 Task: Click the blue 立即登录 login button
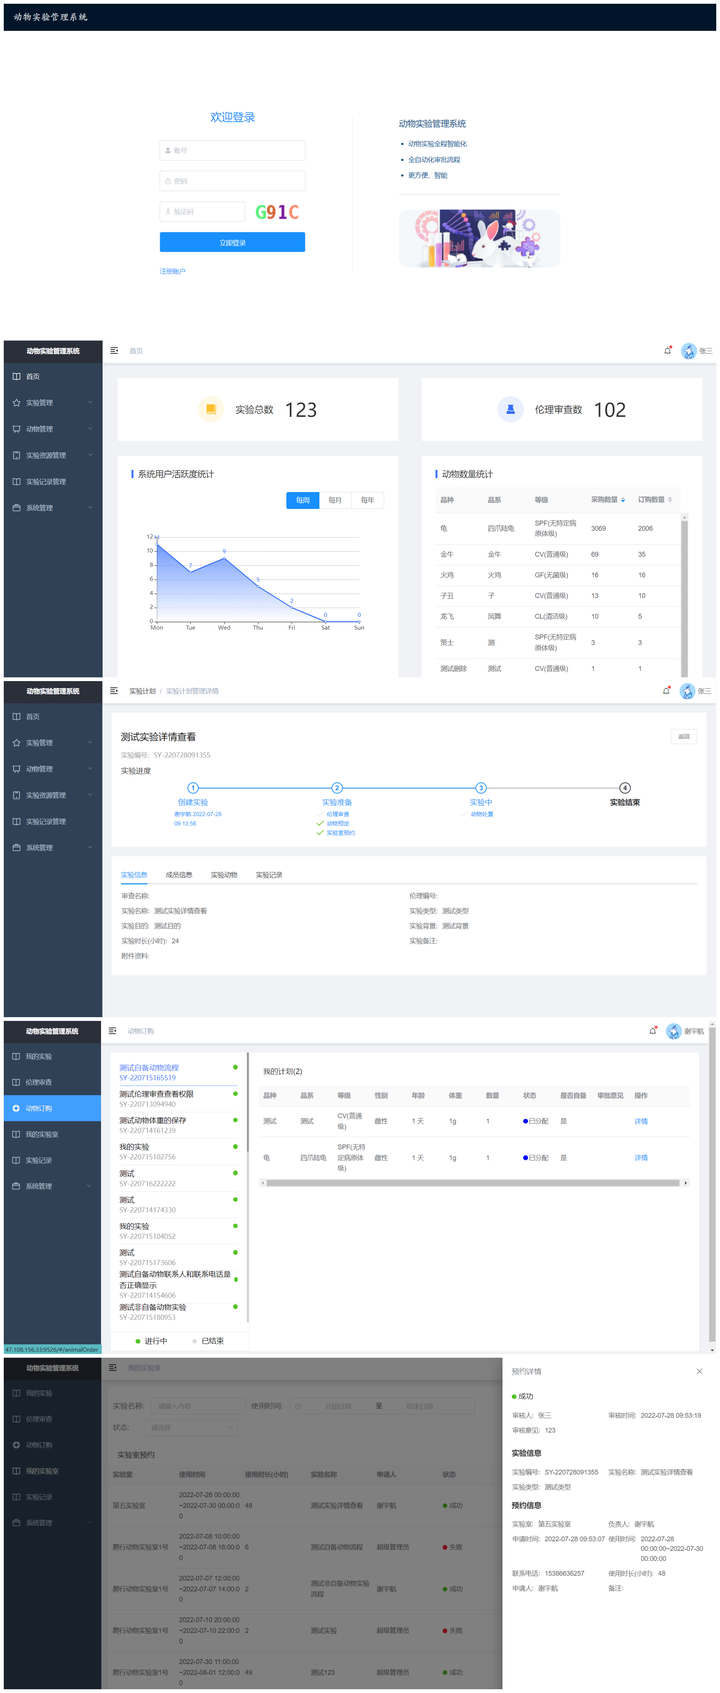232,242
